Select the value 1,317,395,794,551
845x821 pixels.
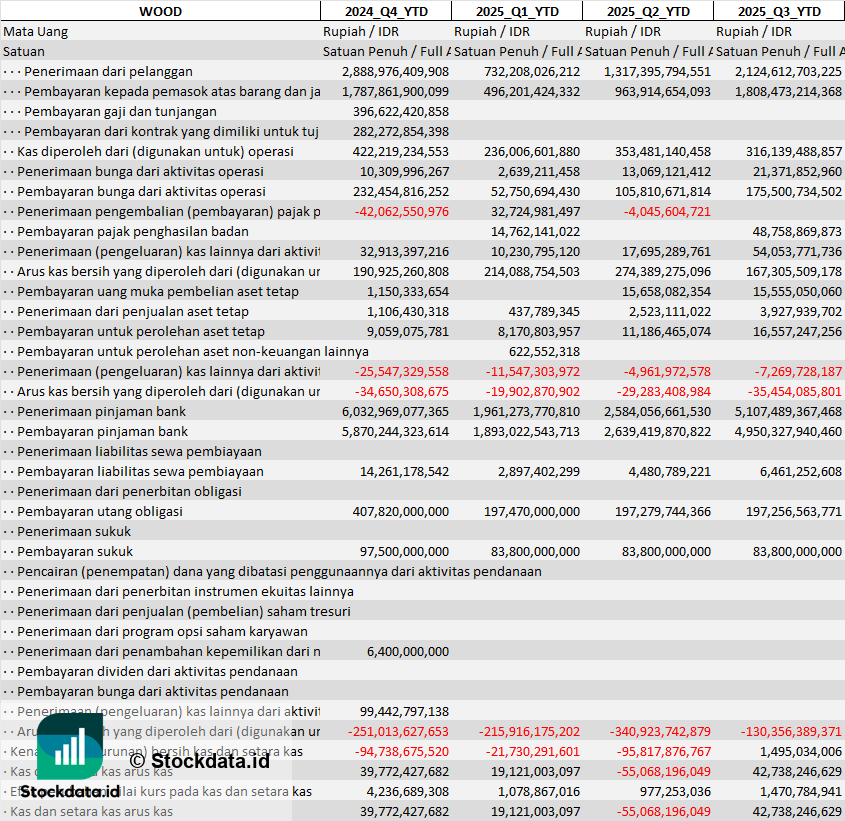pos(657,72)
